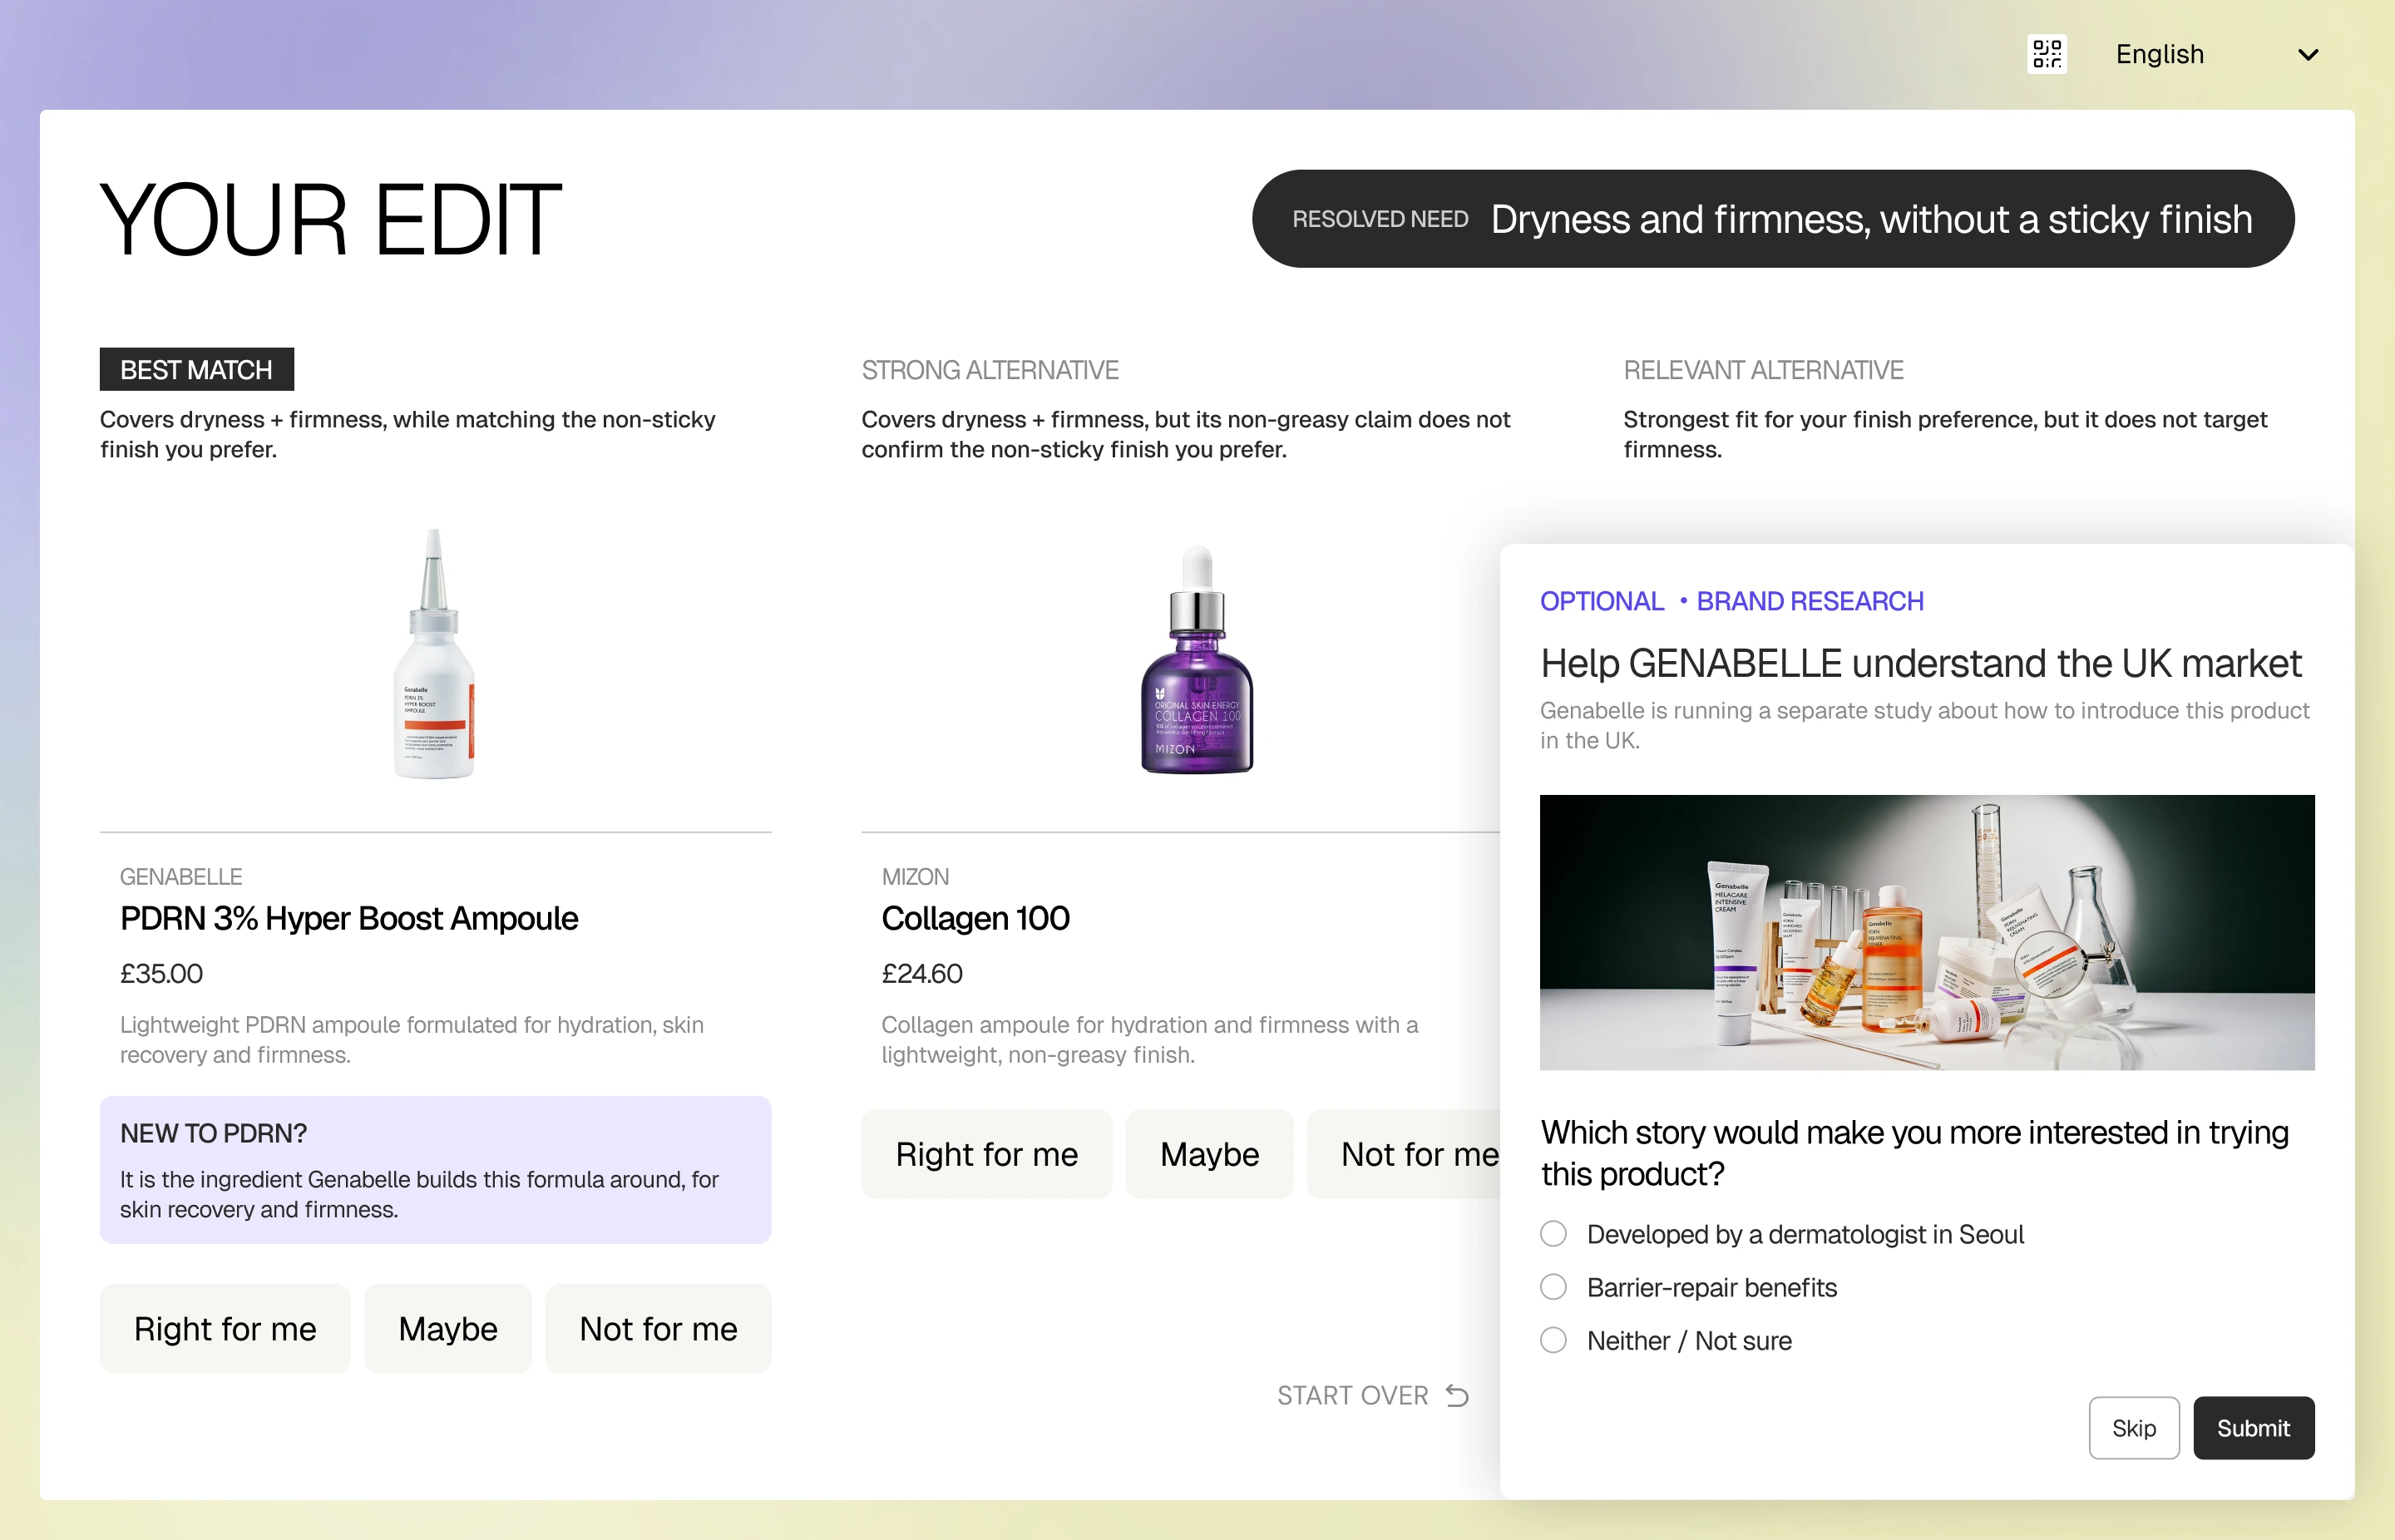This screenshot has height=1540, width=2395.
Task: Click the 'Collagen 100' product title
Action: (x=975, y=918)
